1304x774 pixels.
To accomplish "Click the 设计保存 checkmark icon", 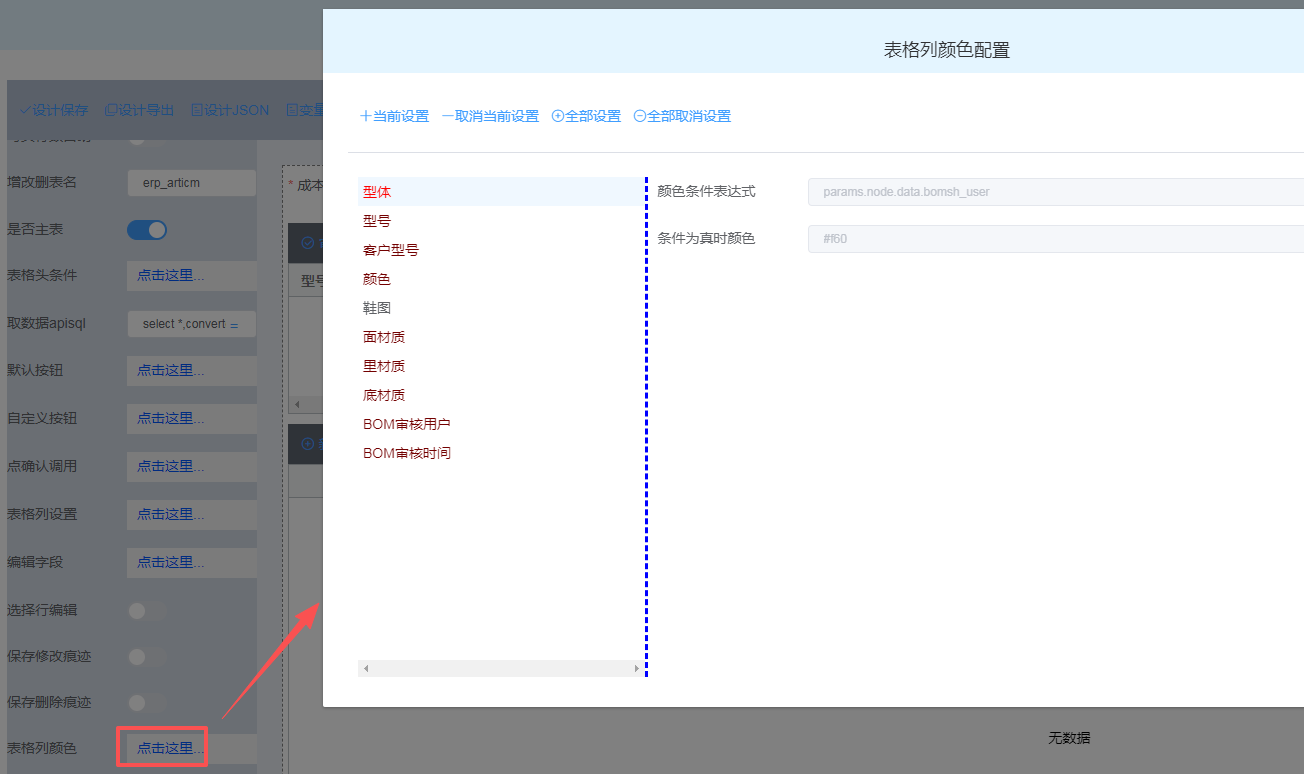I will 25,110.
